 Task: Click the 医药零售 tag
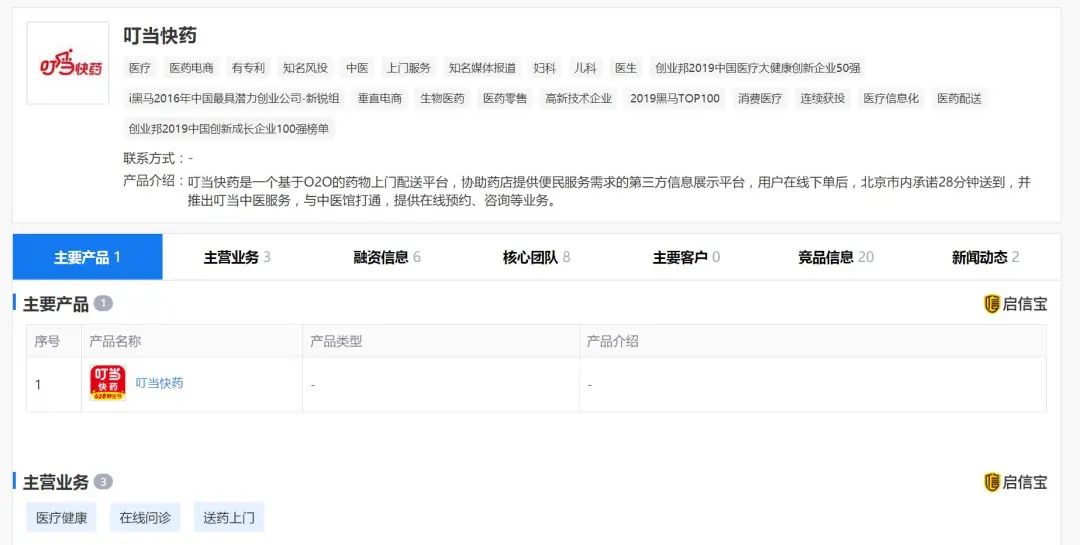click(505, 98)
